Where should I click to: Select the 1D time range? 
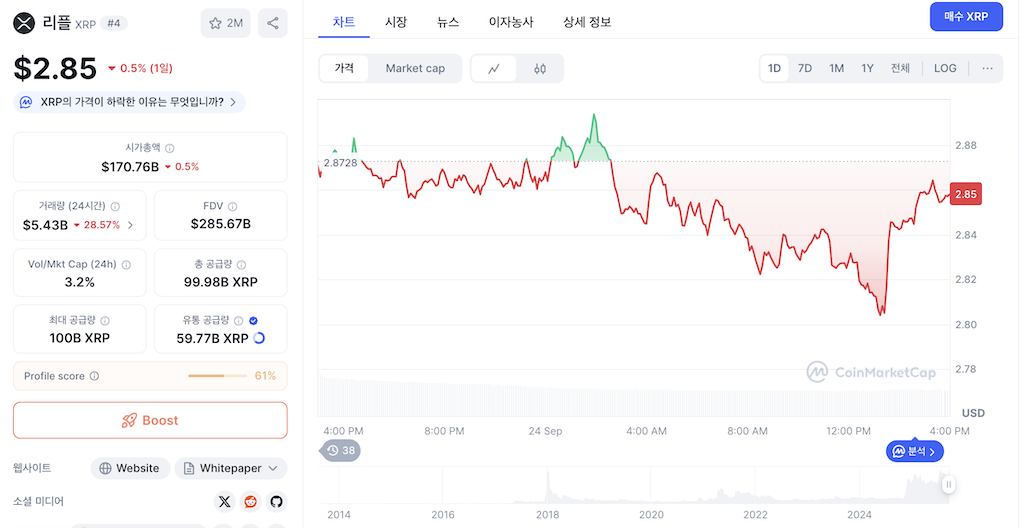coord(774,68)
